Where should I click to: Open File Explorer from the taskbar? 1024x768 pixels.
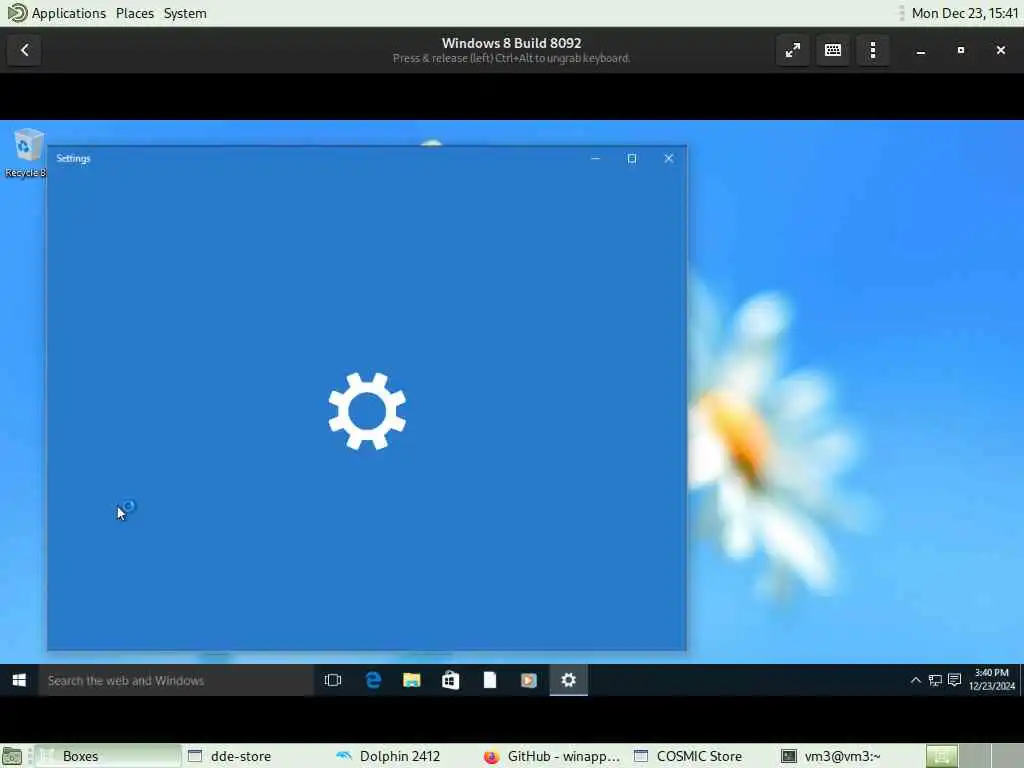tap(411, 680)
